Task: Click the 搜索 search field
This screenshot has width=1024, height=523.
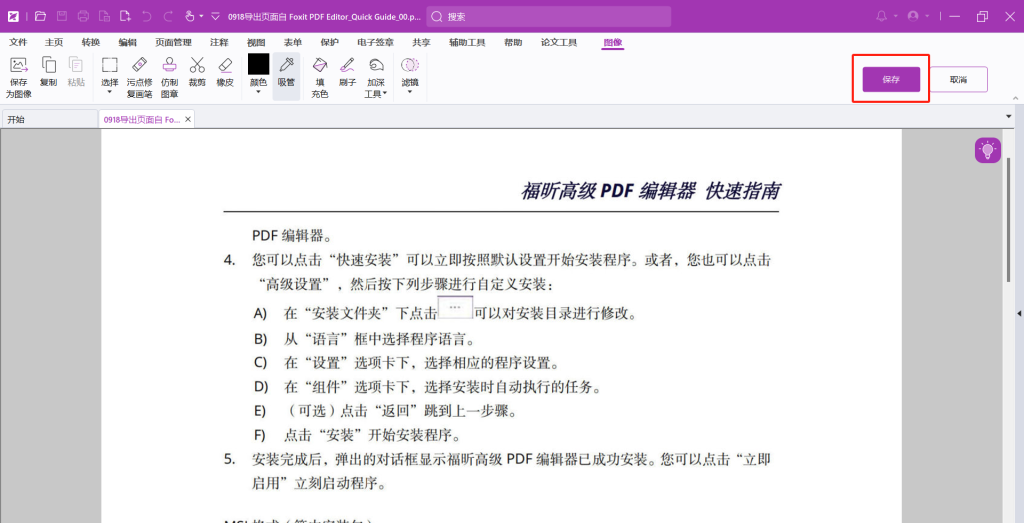Action: tap(549, 17)
